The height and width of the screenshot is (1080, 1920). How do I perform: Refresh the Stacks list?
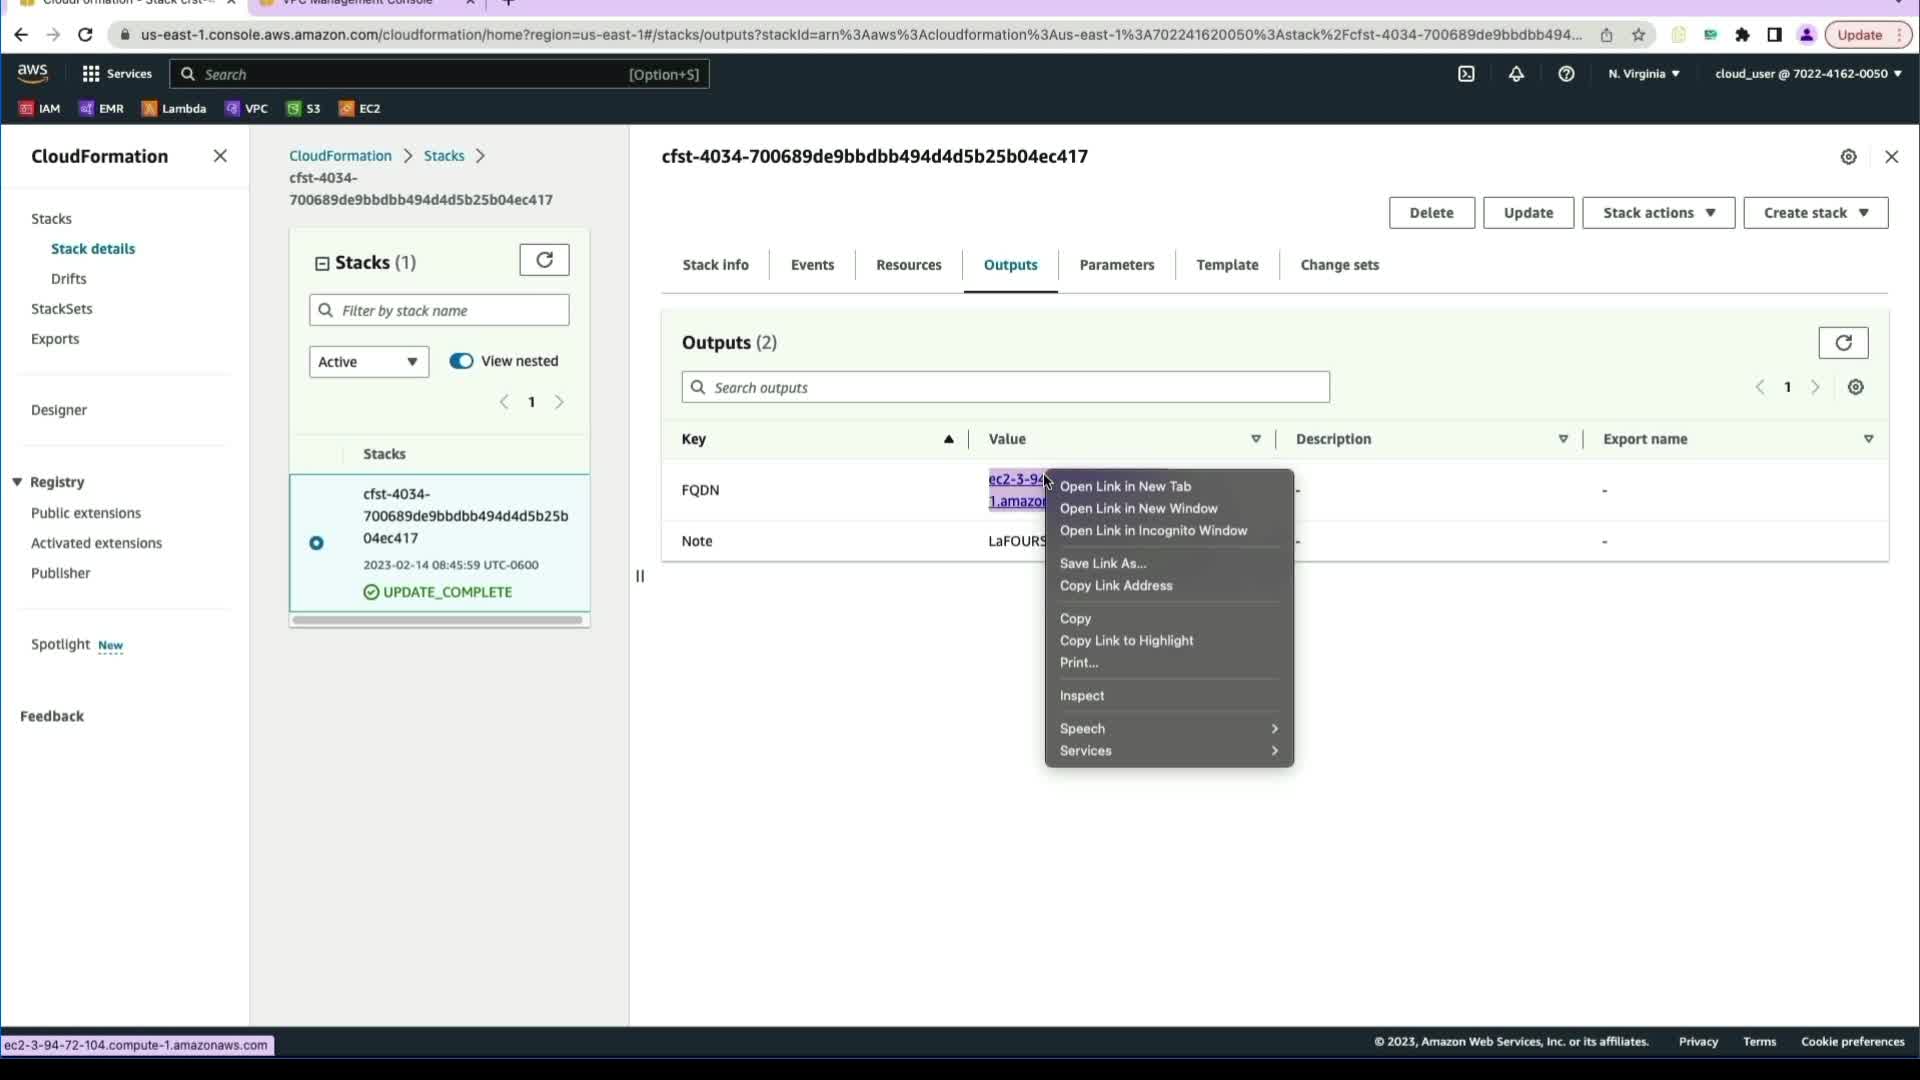[544, 260]
